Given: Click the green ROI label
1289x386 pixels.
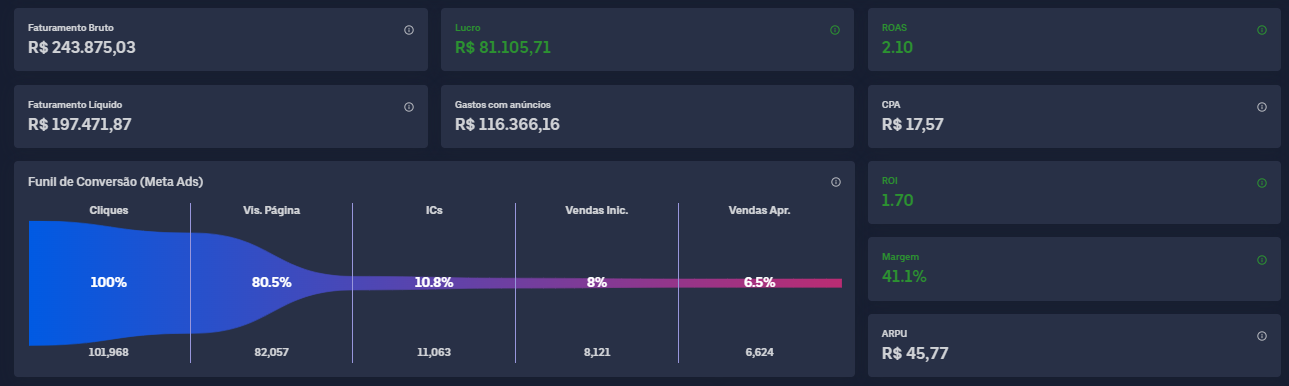Looking at the screenshot, I should (889, 181).
